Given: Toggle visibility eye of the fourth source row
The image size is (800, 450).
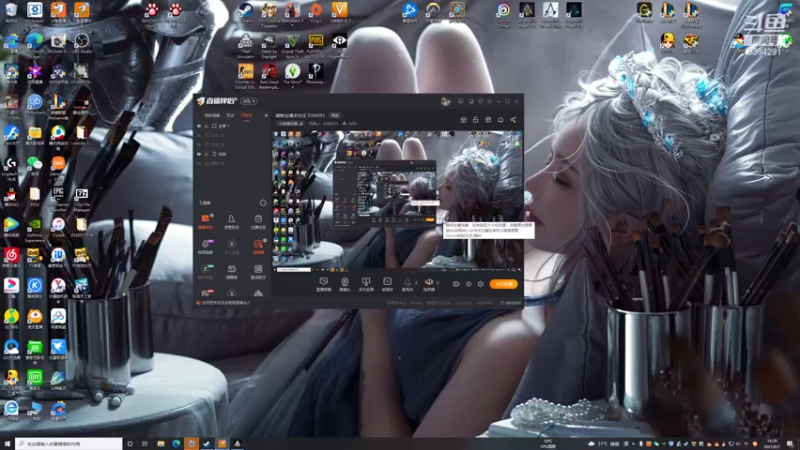Looking at the screenshot, I should (199, 154).
